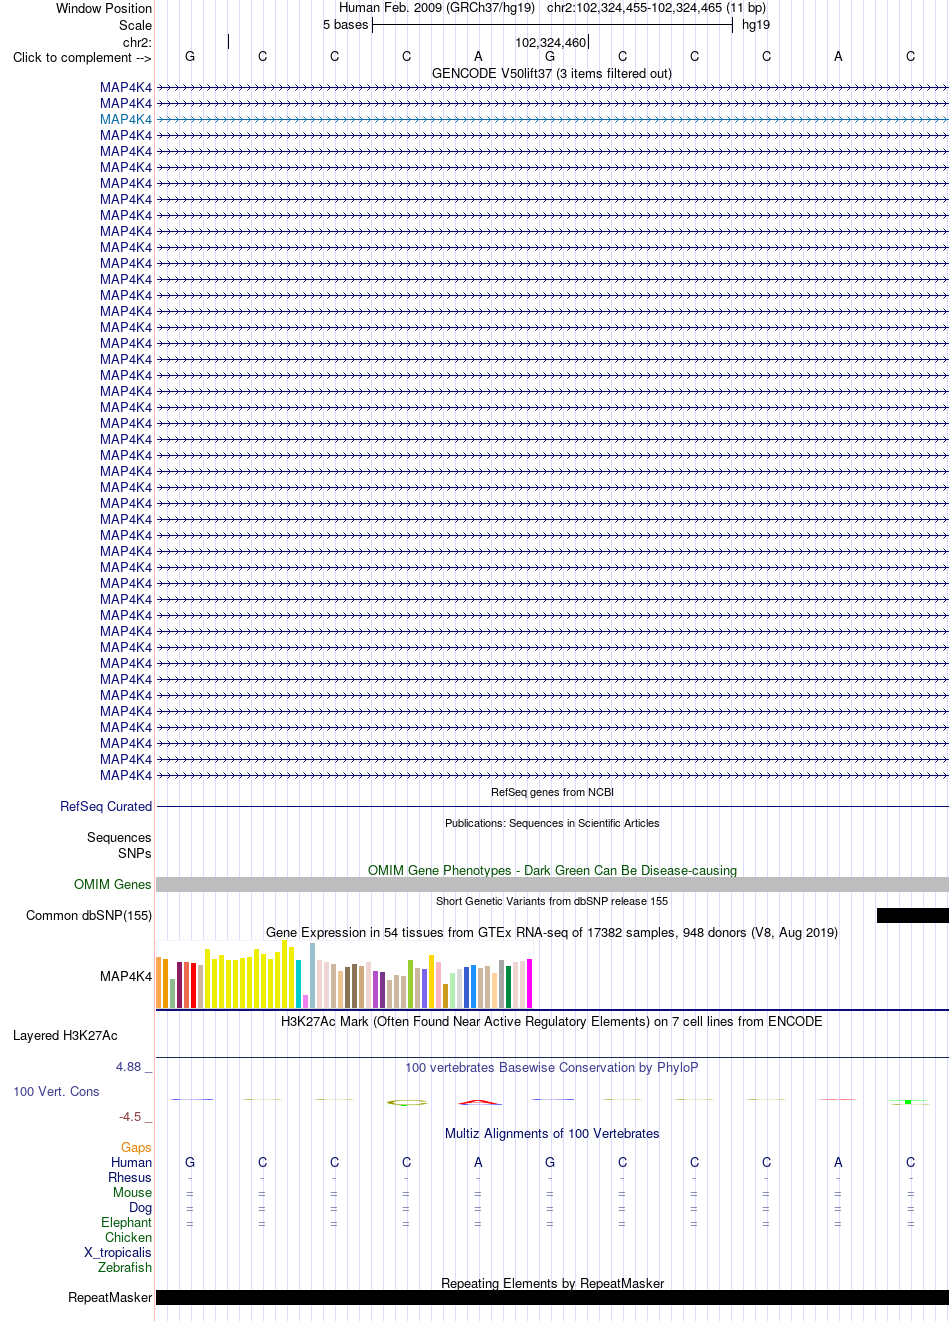Select the Elephant alignment row label
The height and width of the screenshot is (1321, 950).
(x=126, y=1222)
